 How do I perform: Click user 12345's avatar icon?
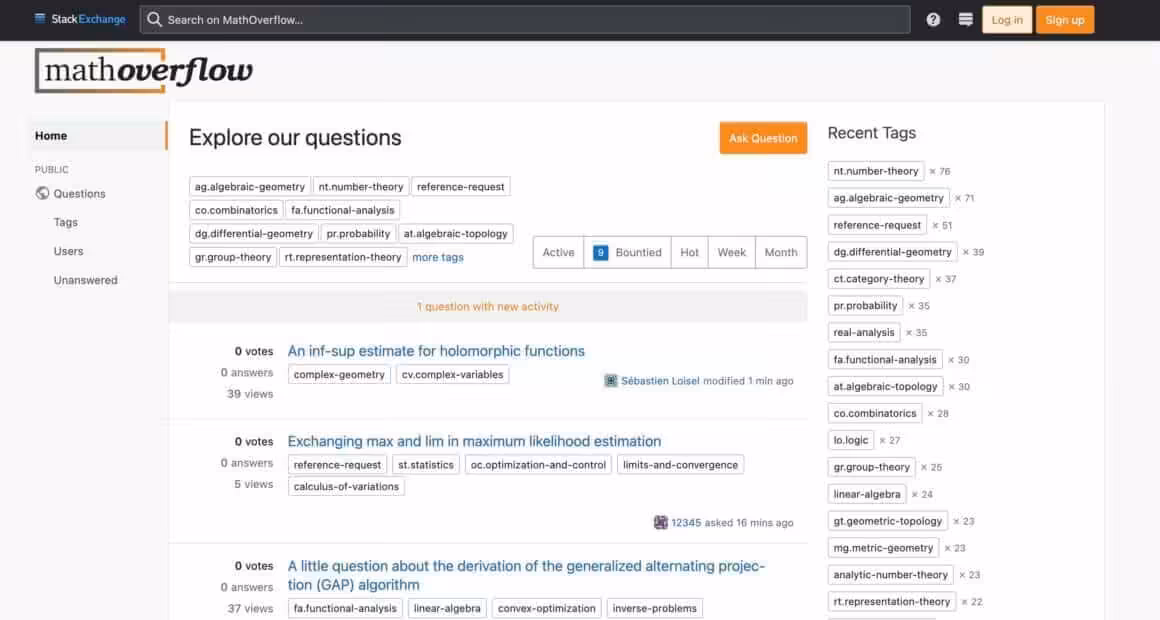(661, 522)
